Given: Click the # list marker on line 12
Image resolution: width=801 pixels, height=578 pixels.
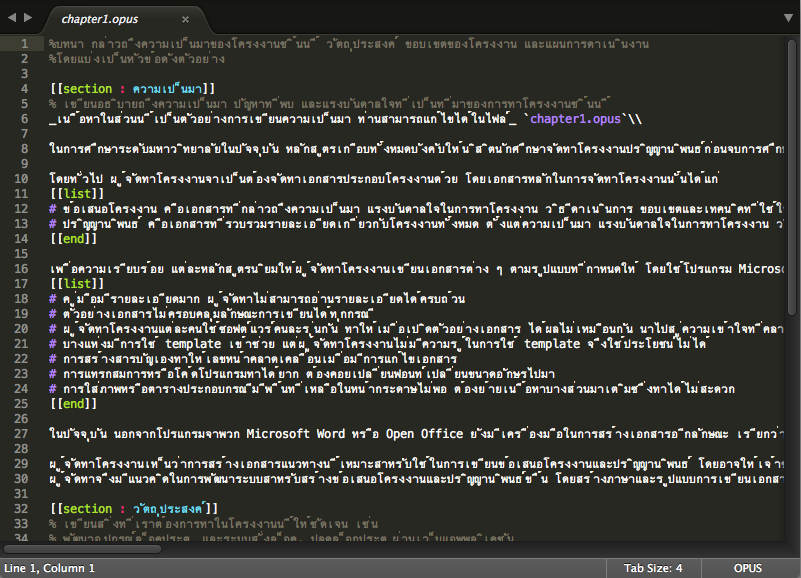Looking at the screenshot, I should (x=53, y=209).
